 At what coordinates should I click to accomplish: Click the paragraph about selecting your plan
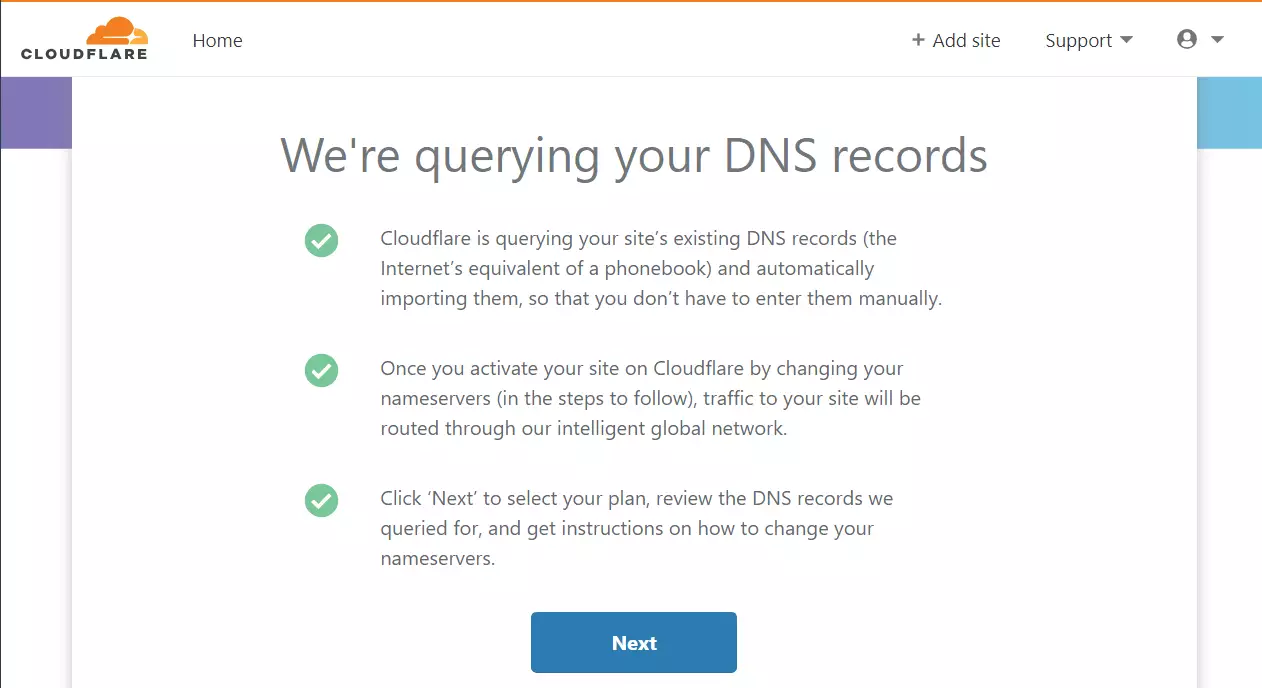click(x=636, y=528)
